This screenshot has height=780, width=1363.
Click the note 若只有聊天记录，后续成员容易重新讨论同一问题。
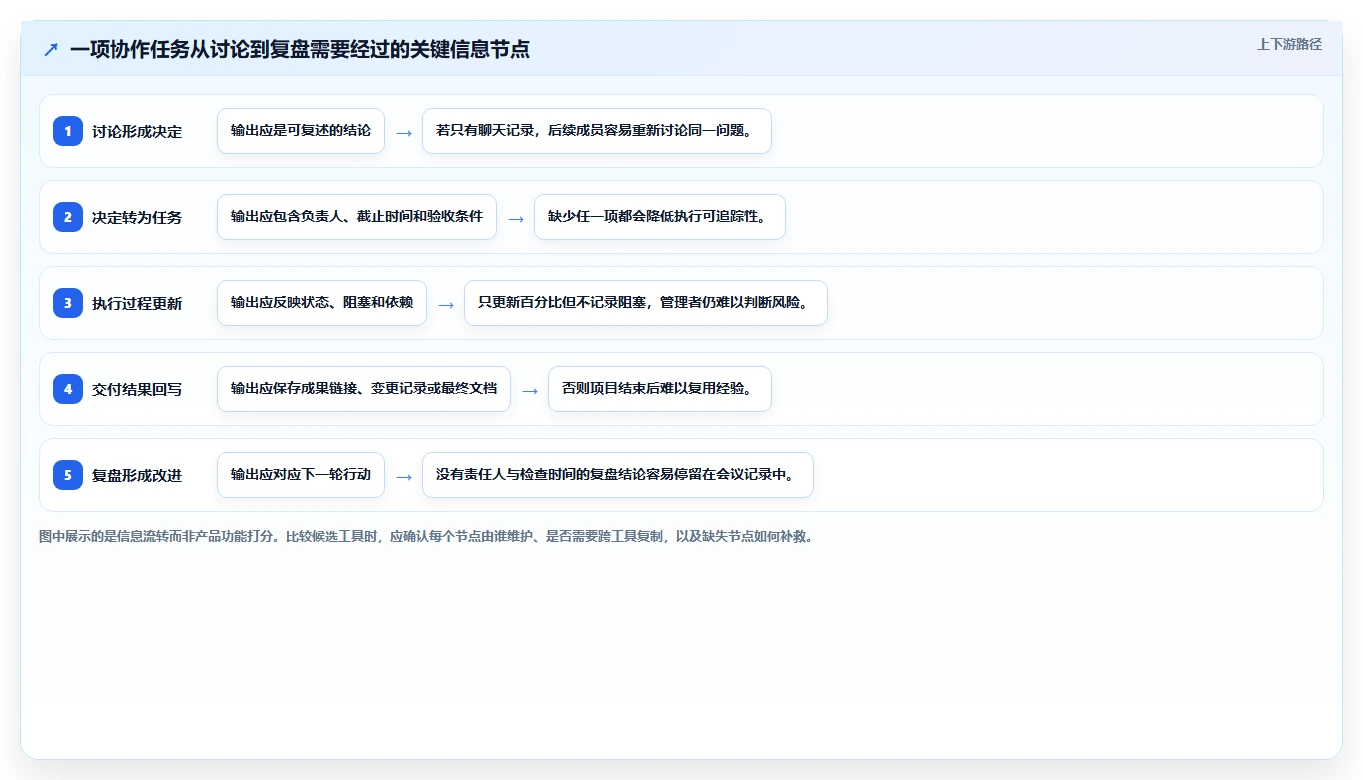coord(597,131)
